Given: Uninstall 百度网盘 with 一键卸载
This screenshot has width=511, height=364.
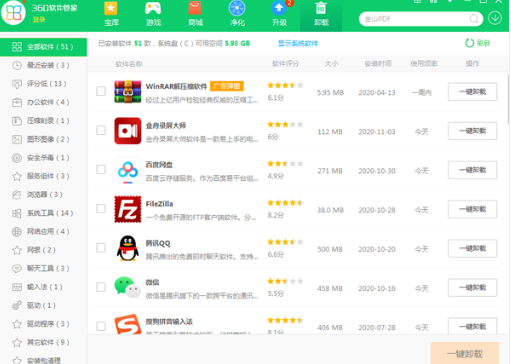Looking at the screenshot, I should pos(472,170).
